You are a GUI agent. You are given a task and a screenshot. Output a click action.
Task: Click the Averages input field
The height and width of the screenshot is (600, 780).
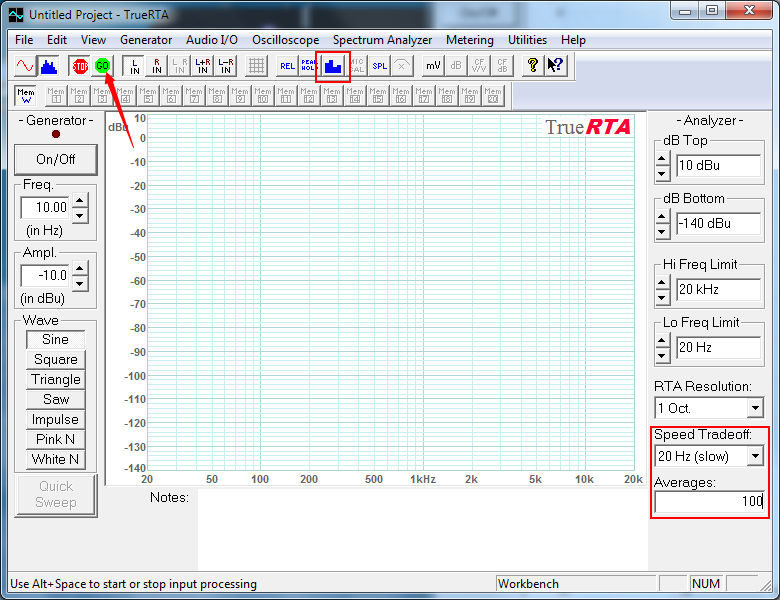pos(709,501)
